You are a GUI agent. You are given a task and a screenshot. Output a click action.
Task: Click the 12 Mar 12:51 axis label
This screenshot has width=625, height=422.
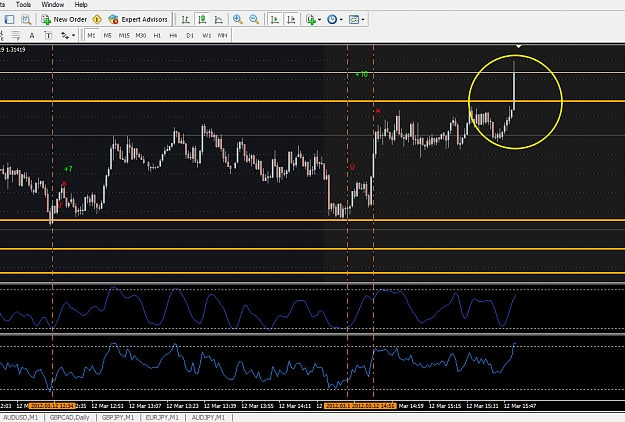pos(110,406)
